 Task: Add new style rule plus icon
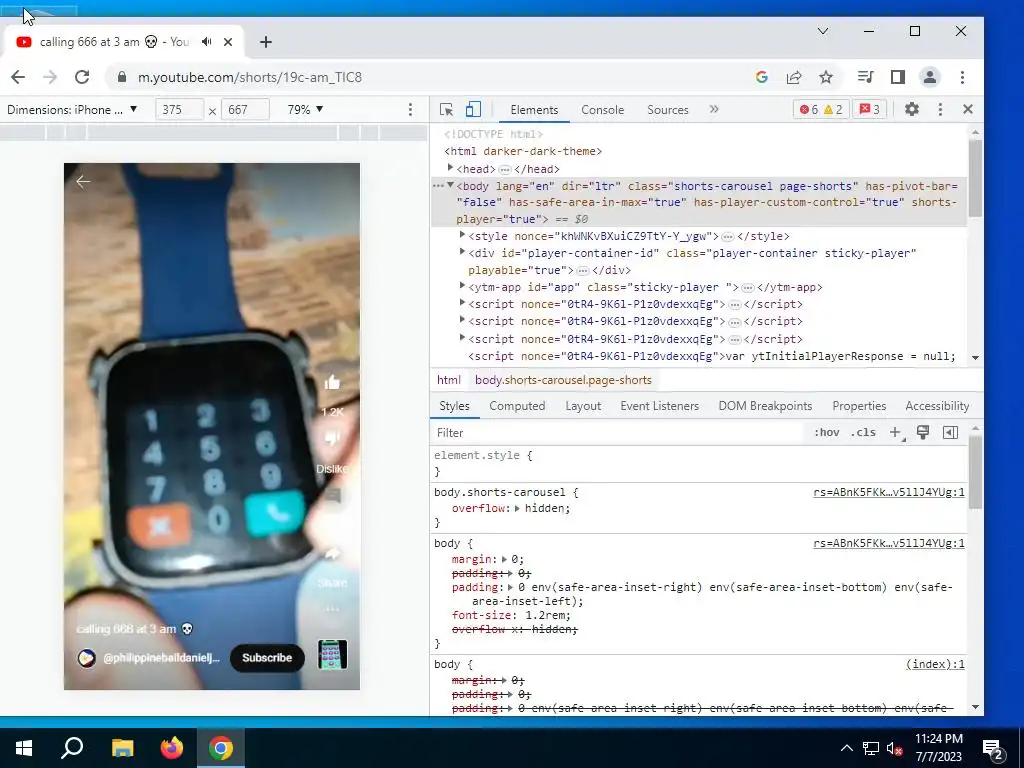[896, 432]
